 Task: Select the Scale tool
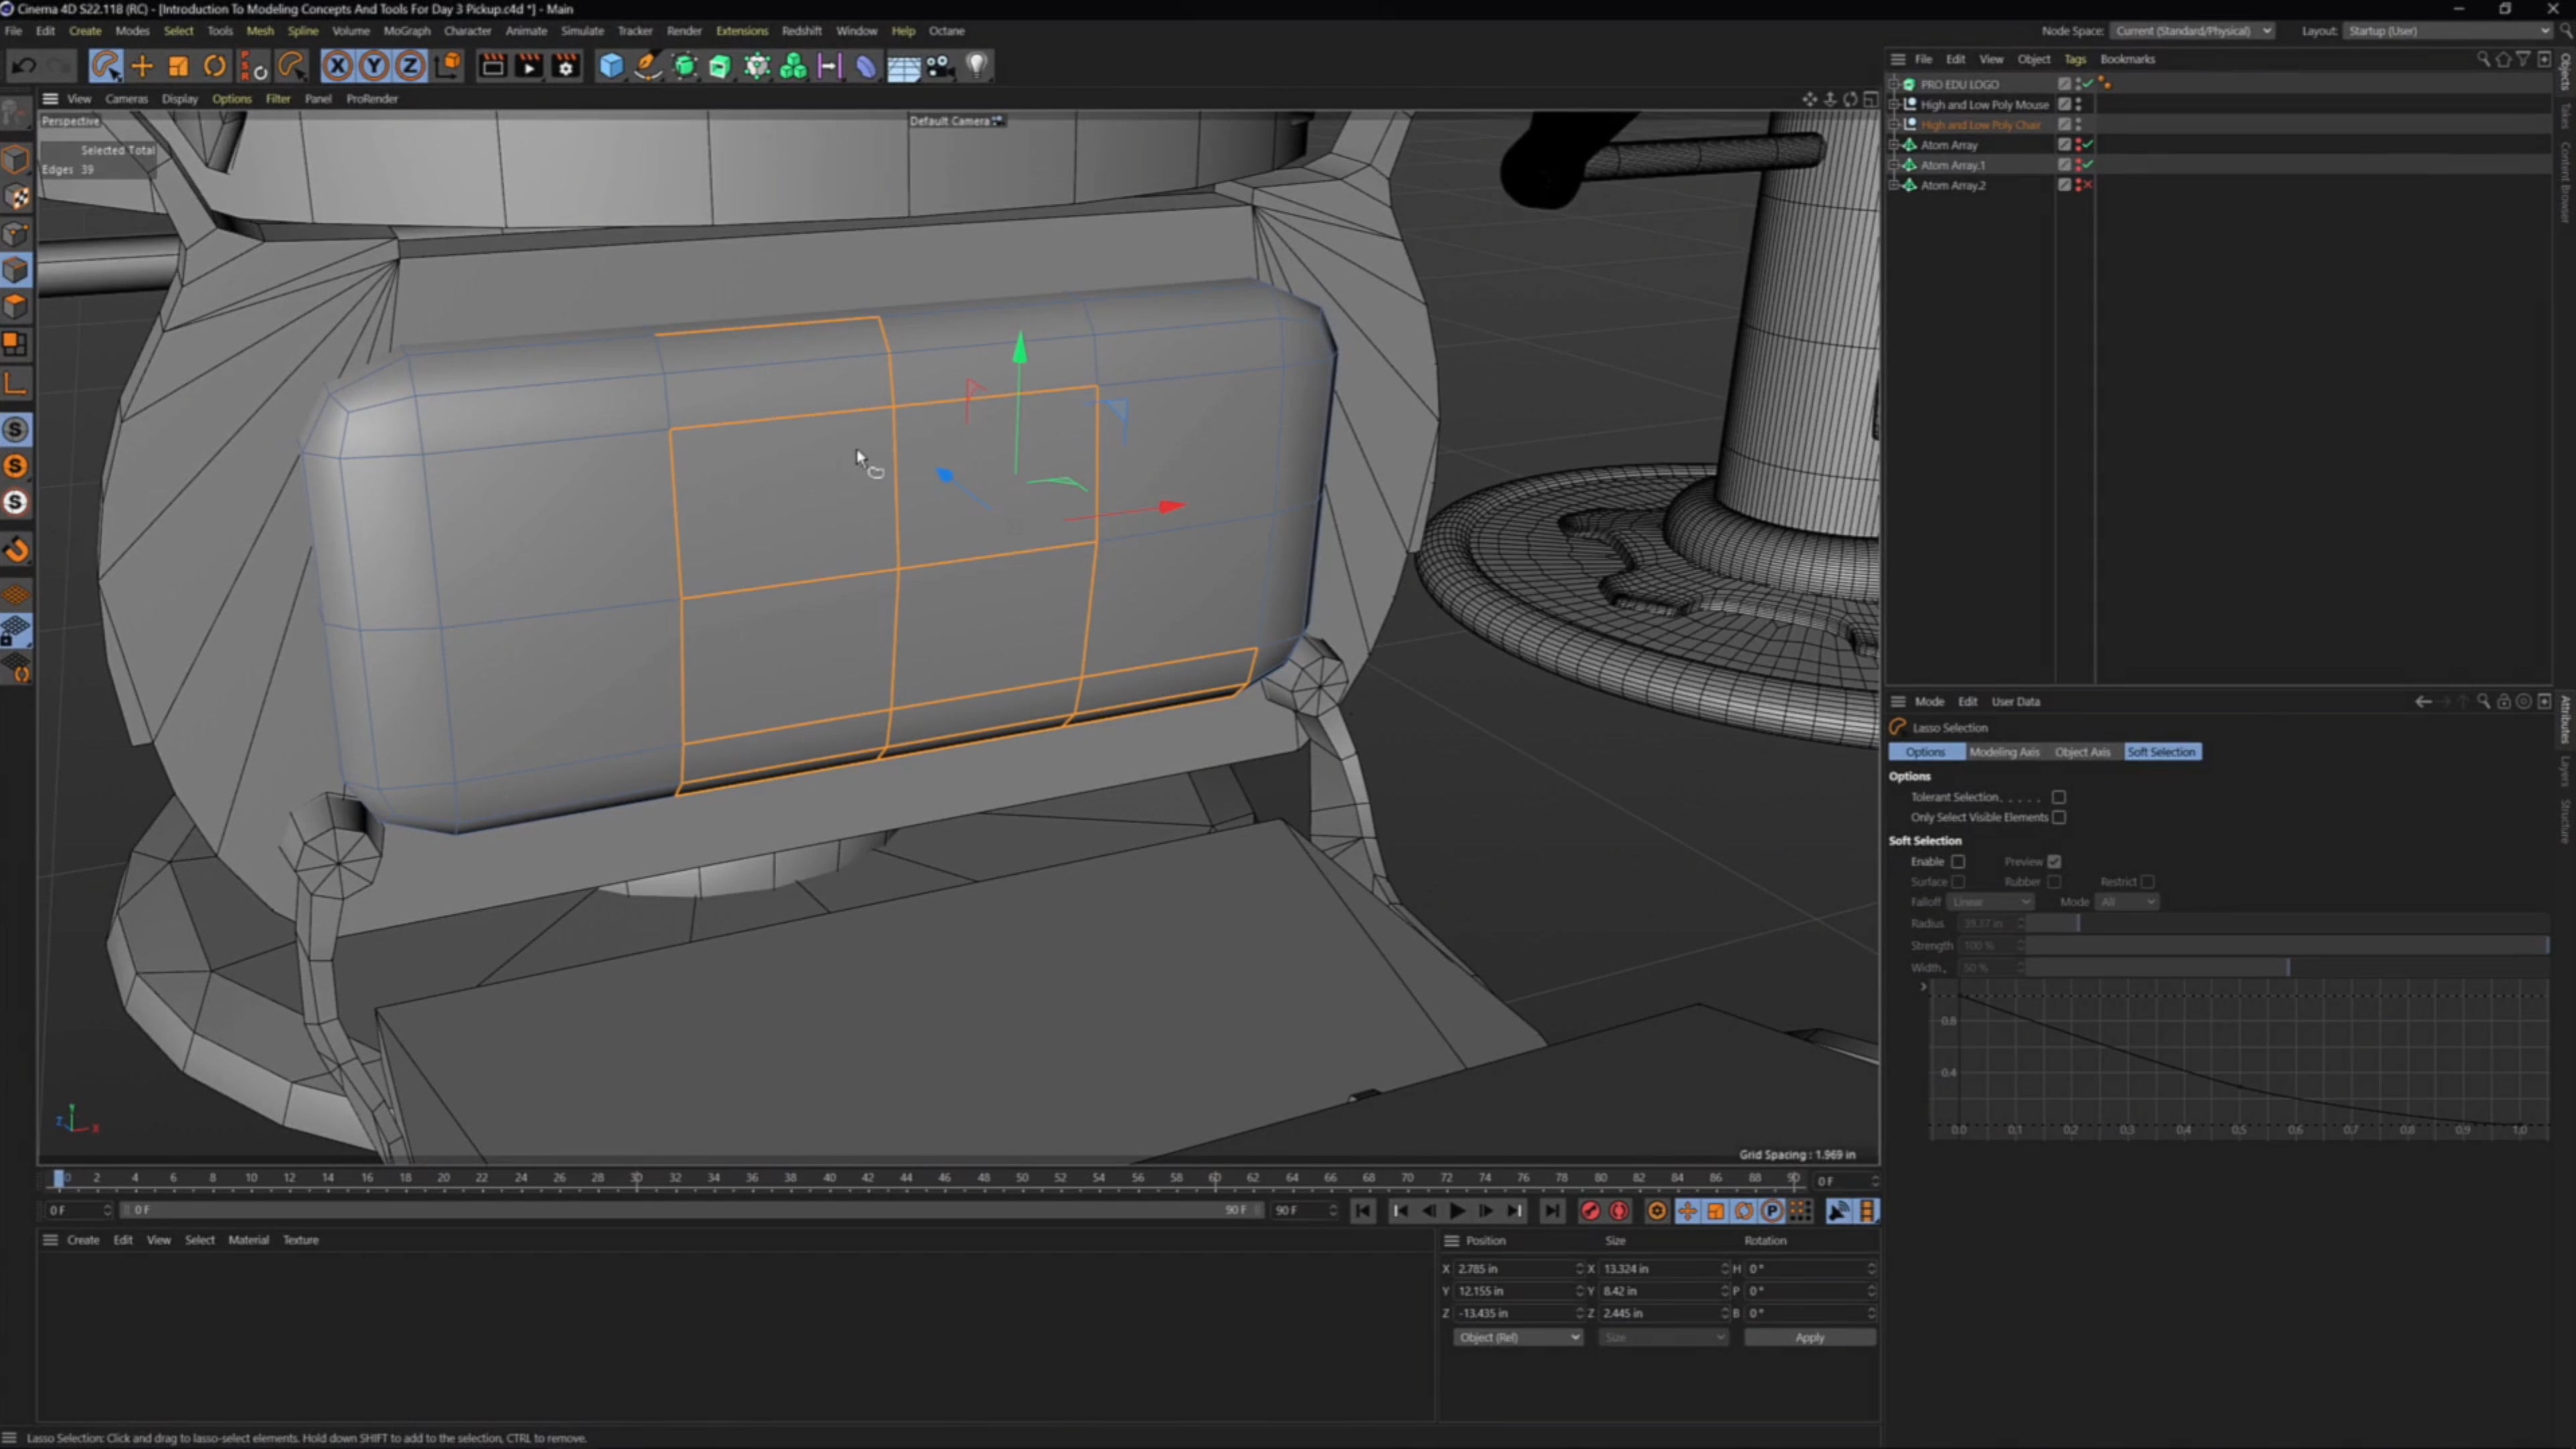click(178, 66)
